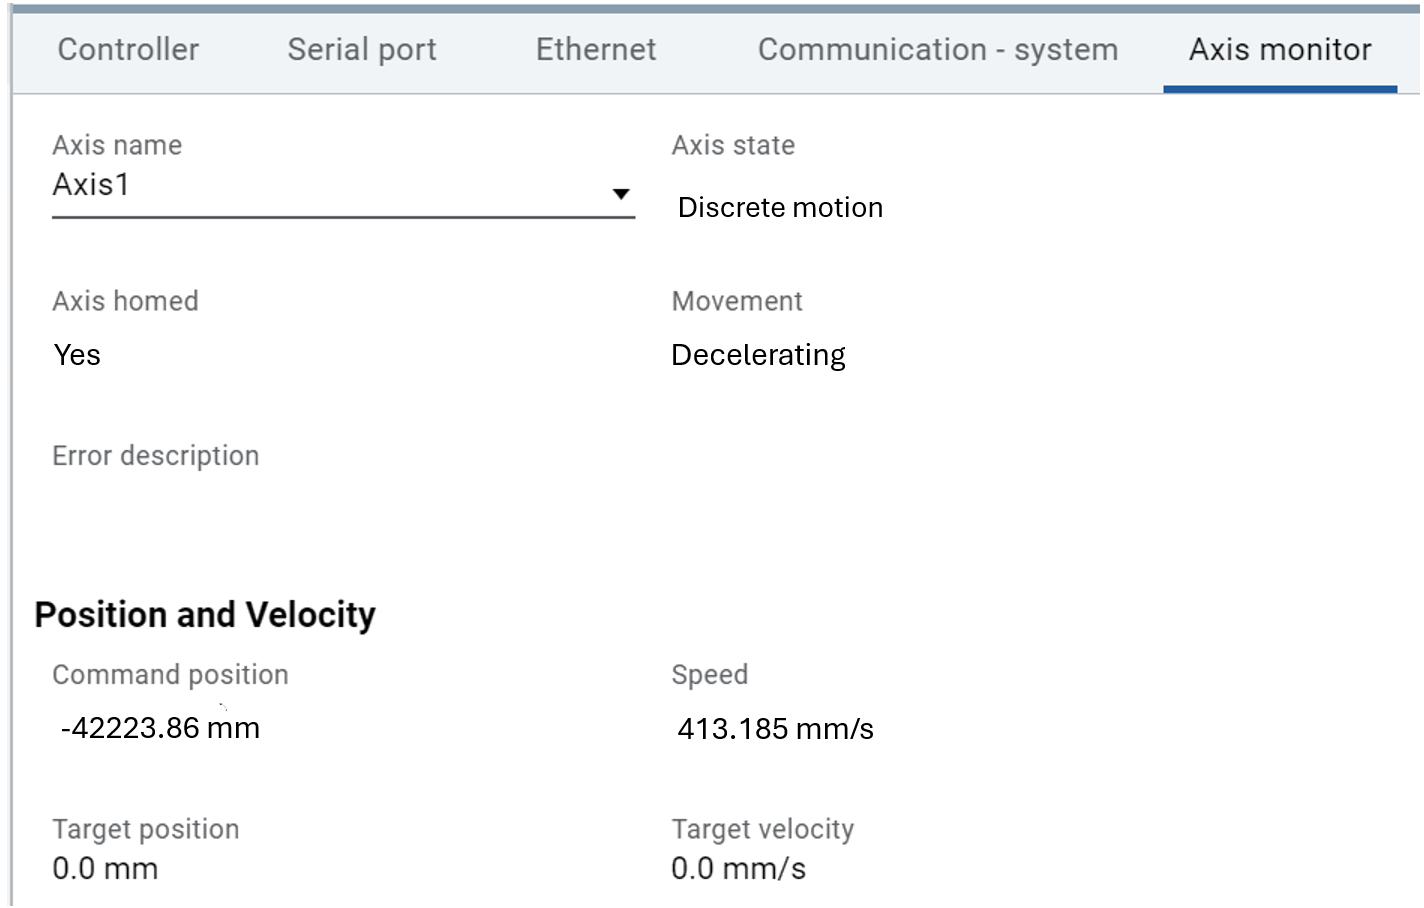Open the Axis1 selection combo box
The image size is (1424, 908).
(330, 186)
